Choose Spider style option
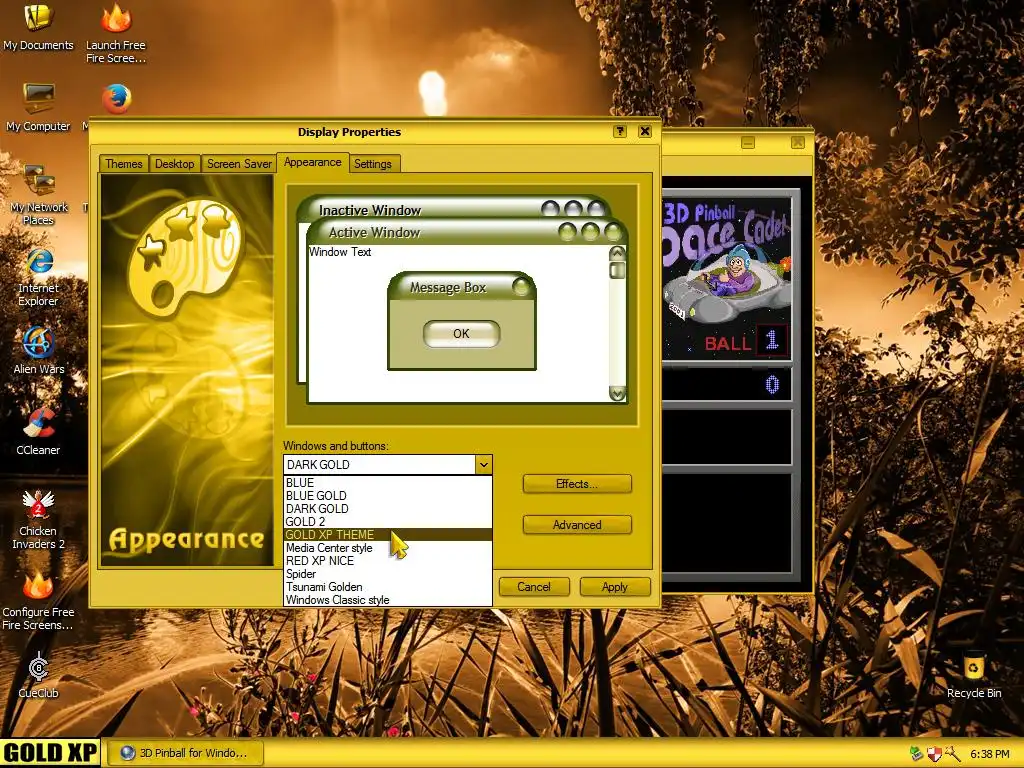Screen dimensions: 1024x768 tap(387, 574)
